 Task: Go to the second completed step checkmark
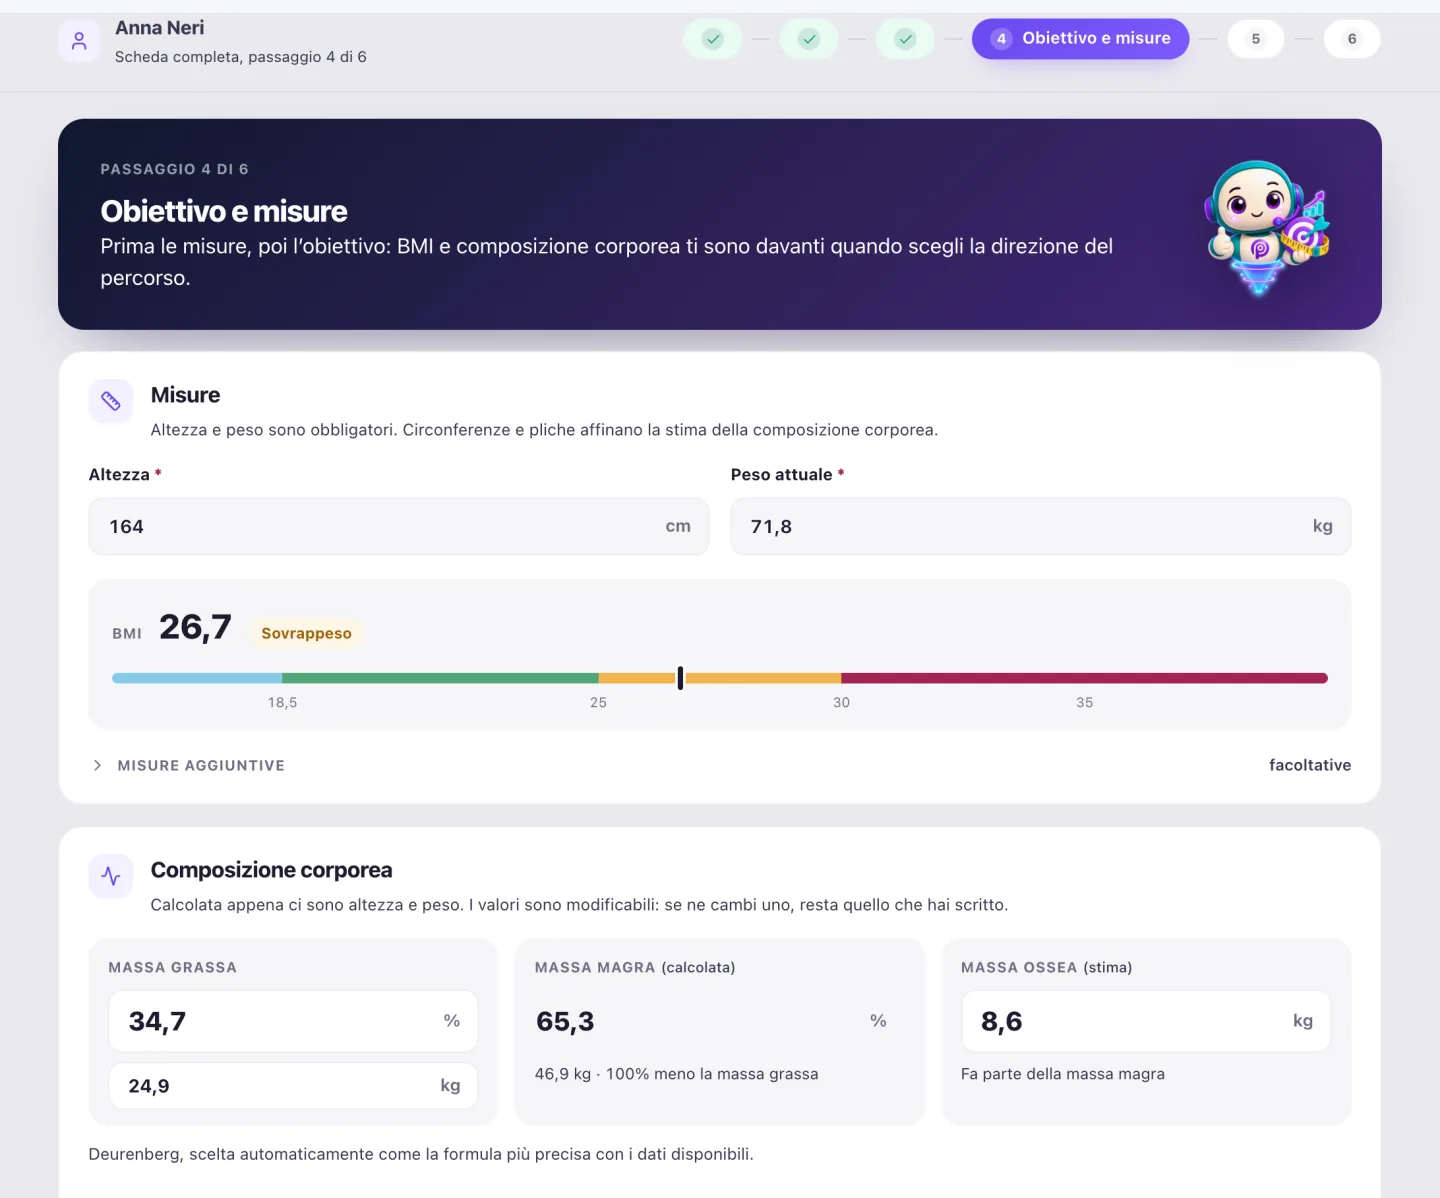pos(809,39)
